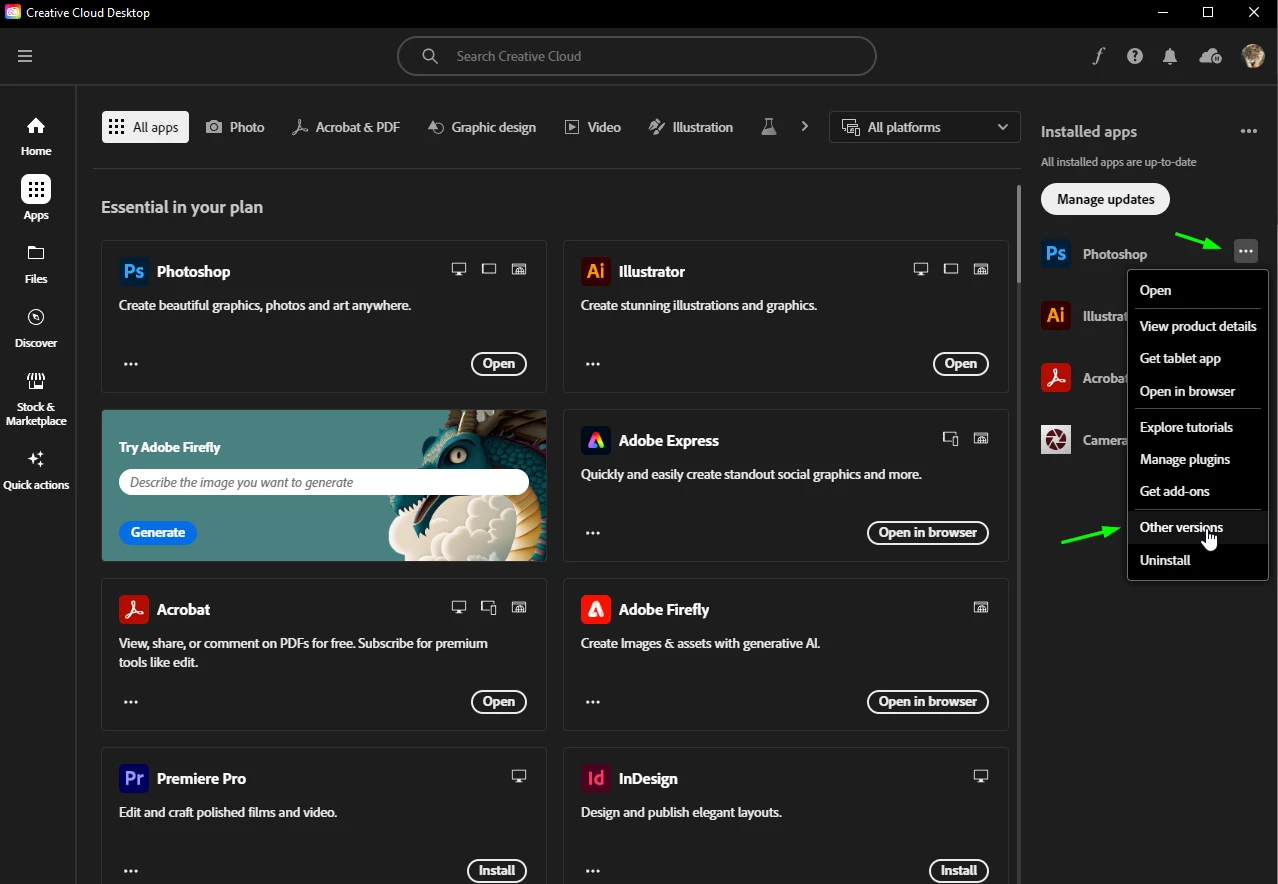
Task: Choose Get add-ons menu item
Action: click(x=1198, y=491)
